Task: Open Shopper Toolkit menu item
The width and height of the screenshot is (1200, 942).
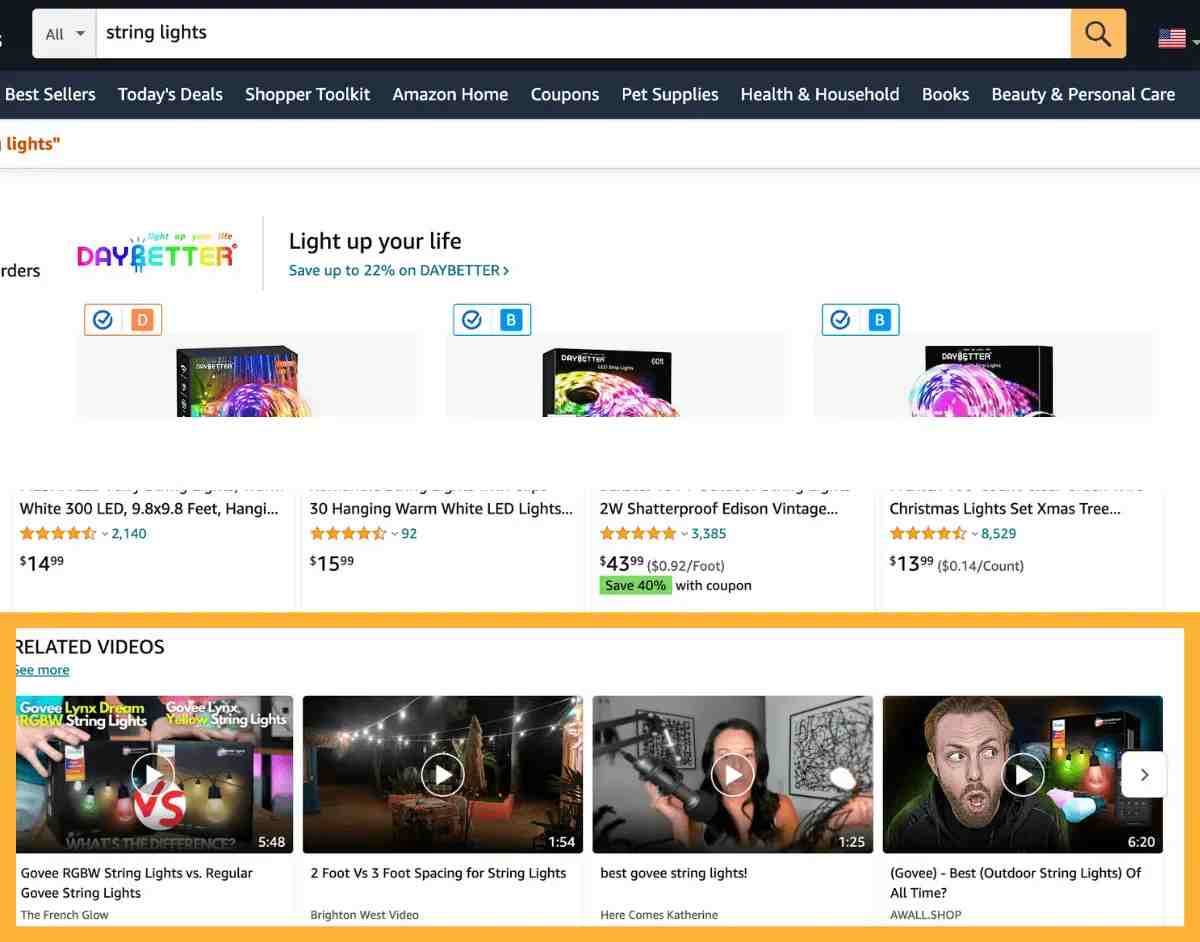Action: tap(307, 94)
